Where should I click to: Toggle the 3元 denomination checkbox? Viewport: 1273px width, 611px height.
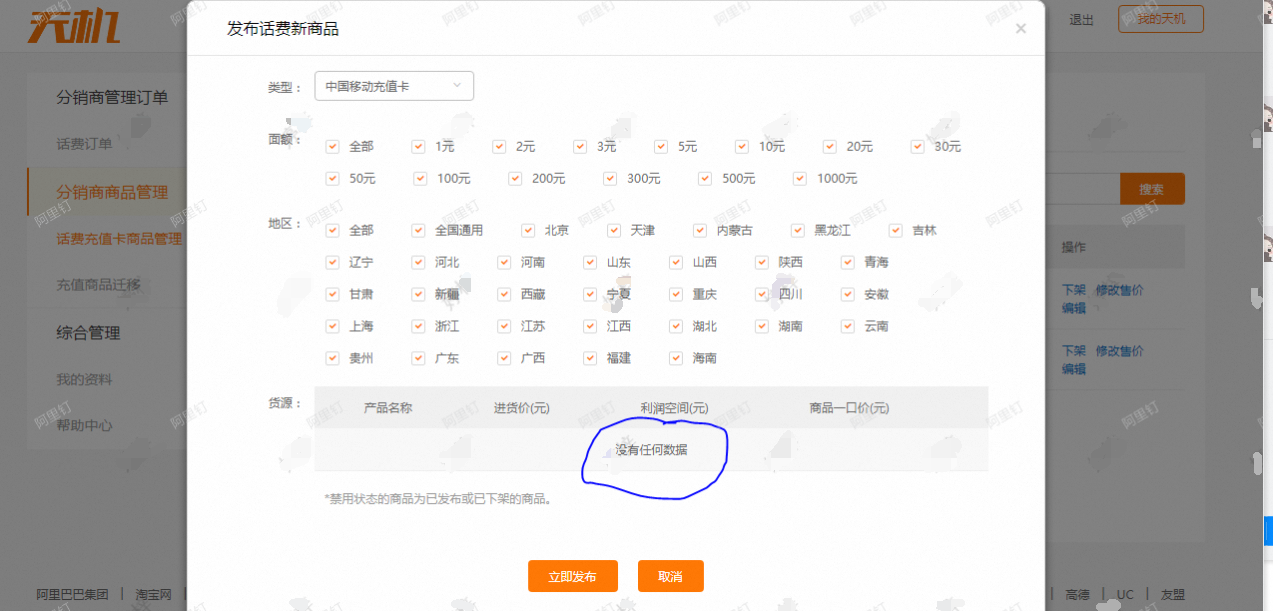click(580, 146)
